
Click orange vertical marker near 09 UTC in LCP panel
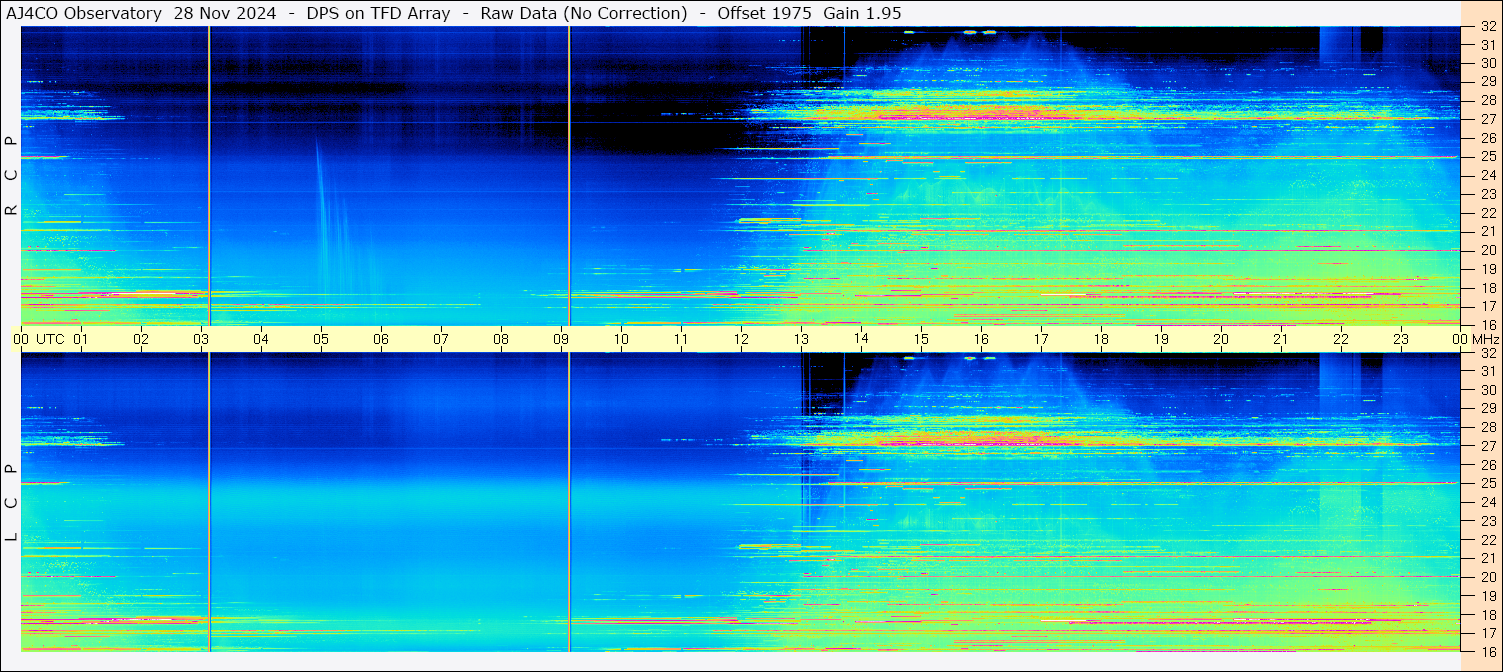point(568,500)
